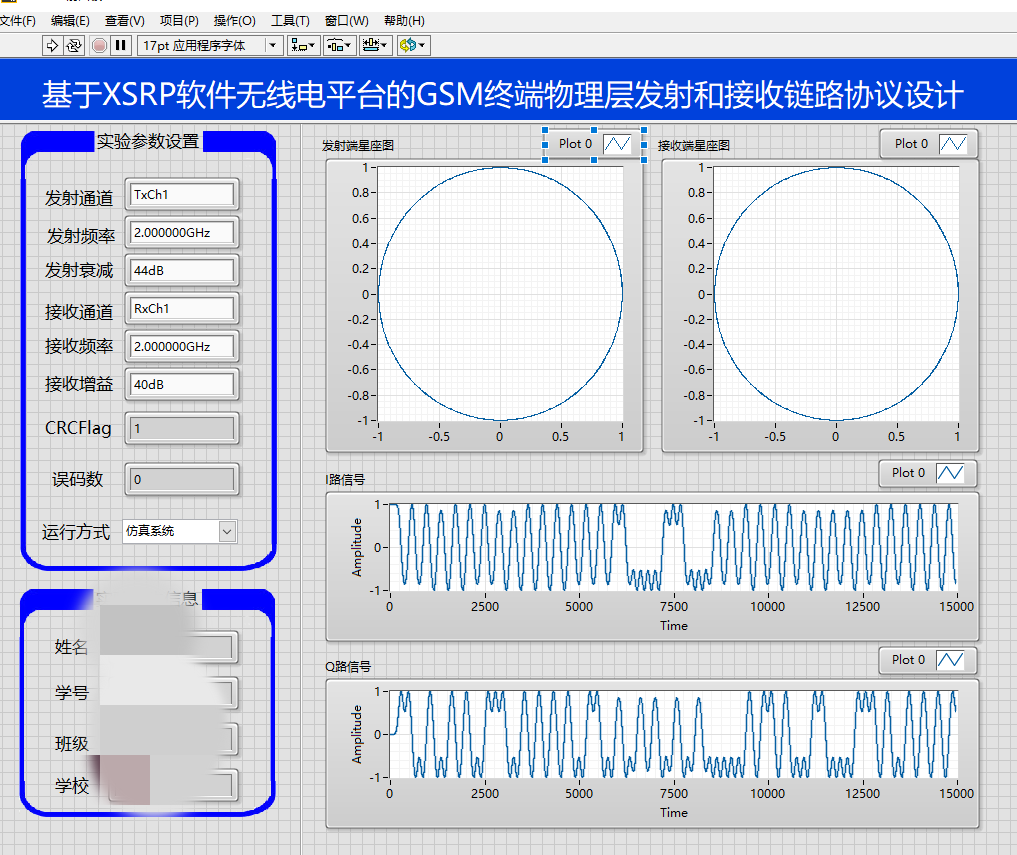The image size is (1017, 855).
Task: Click the 接收端星座图 graph label
Action: pos(694,146)
